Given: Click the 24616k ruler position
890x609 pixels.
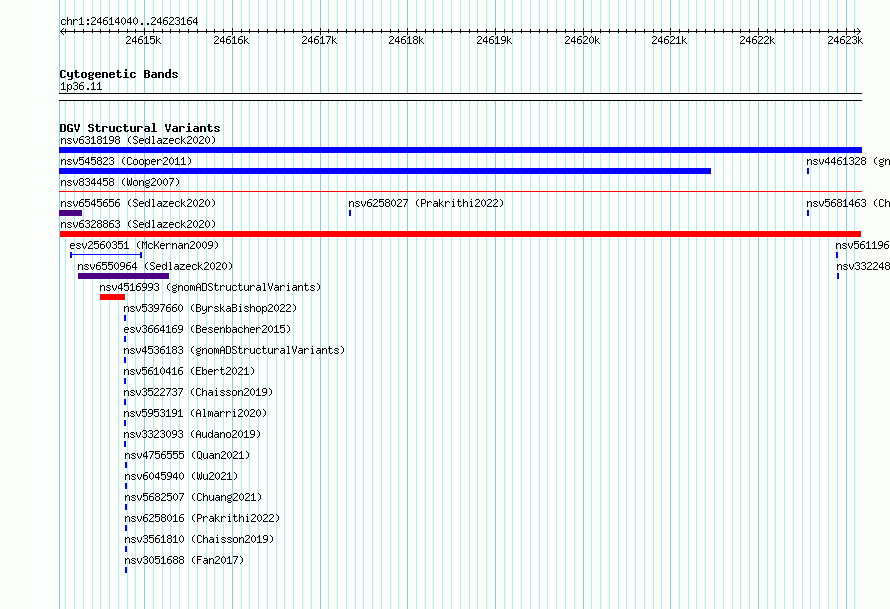Looking at the screenshot, I should click(231, 40).
